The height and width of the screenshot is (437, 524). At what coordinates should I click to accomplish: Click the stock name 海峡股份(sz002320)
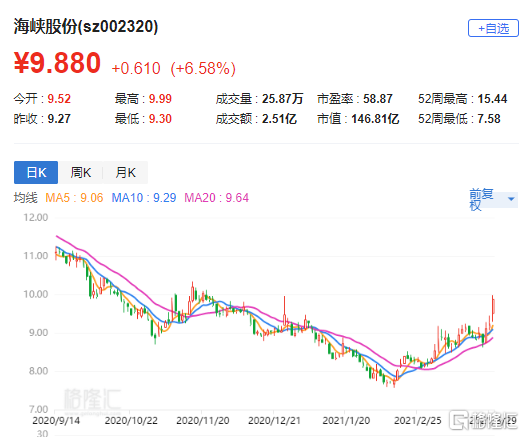point(86,27)
